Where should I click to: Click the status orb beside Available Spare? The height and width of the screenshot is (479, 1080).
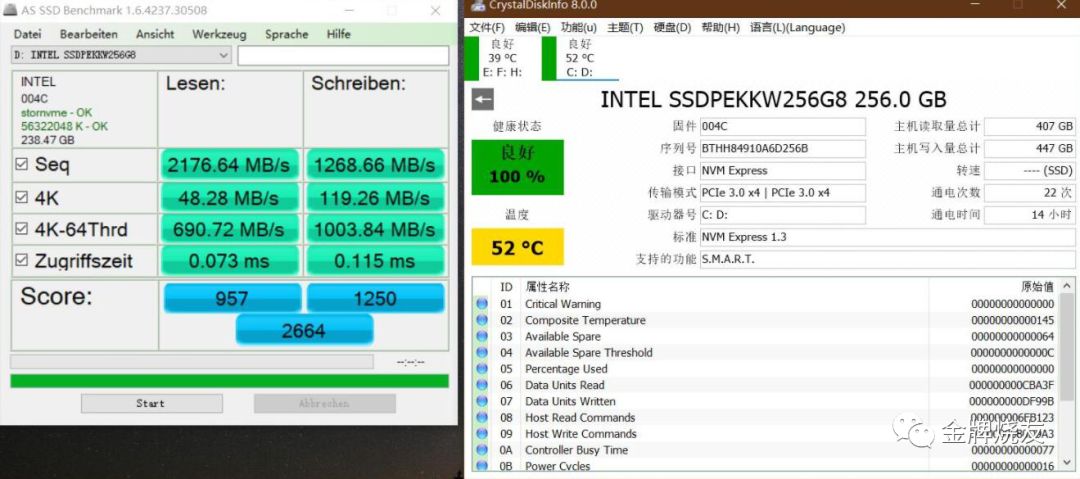point(481,336)
